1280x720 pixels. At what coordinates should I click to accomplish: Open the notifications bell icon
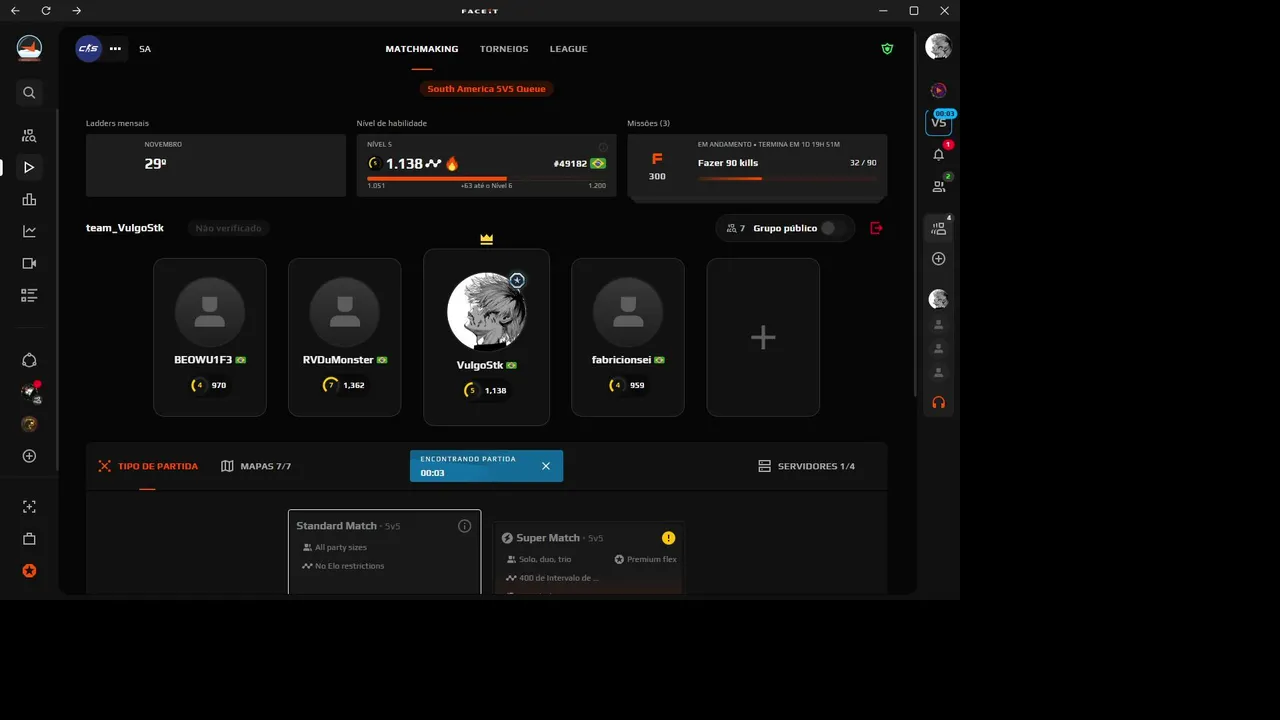938,154
